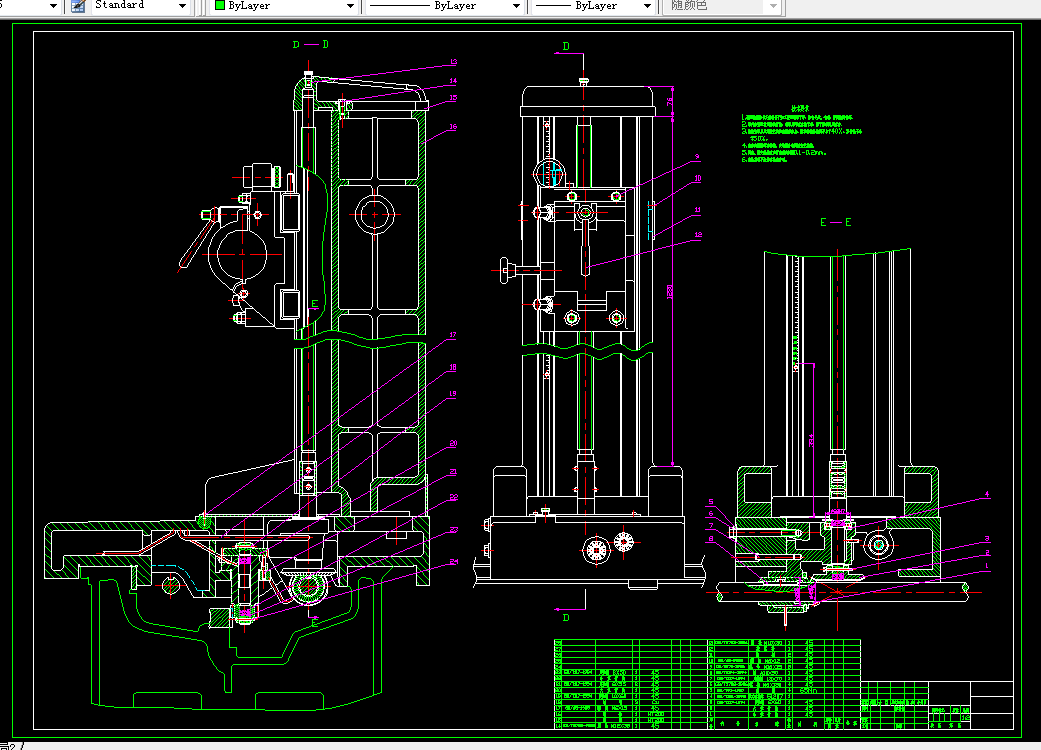Select part balloon number 15
This screenshot has width=1041, height=750.
coord(453,98)
